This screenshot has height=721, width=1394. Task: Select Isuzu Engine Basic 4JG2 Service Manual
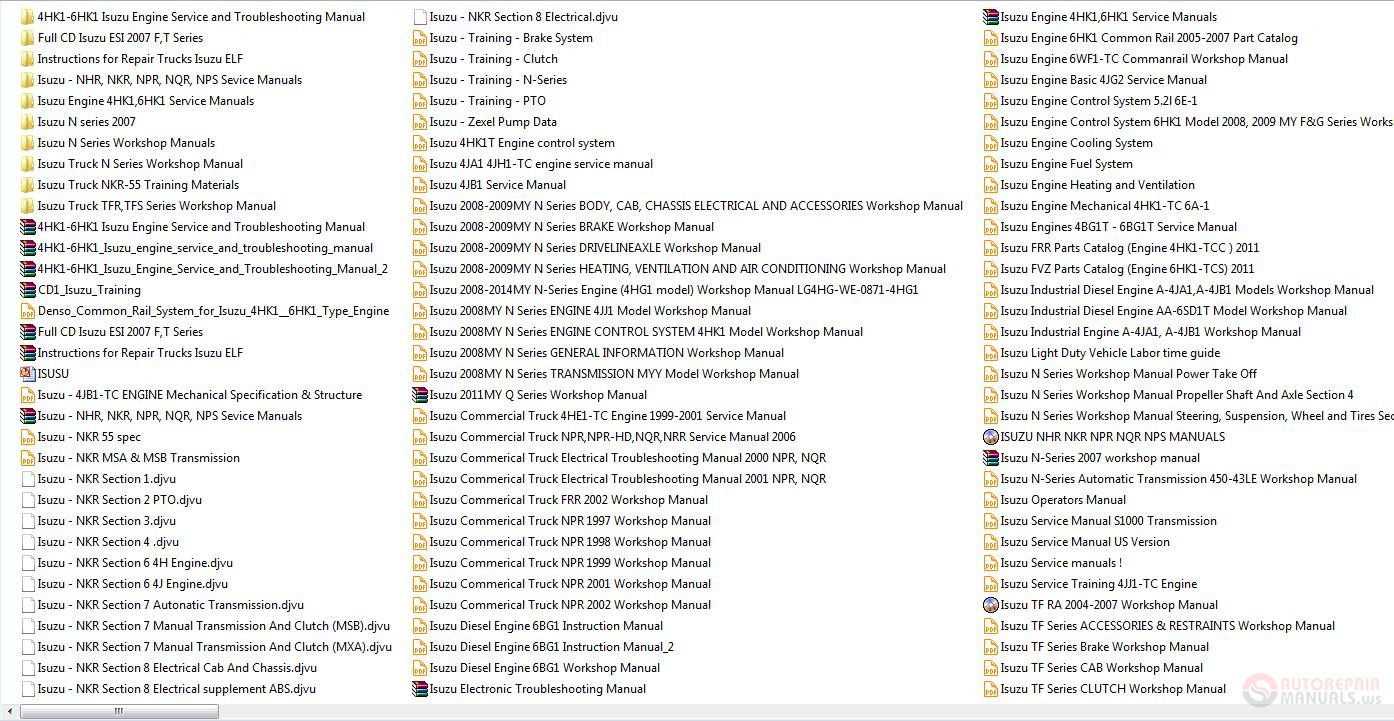coord(1104,80)
